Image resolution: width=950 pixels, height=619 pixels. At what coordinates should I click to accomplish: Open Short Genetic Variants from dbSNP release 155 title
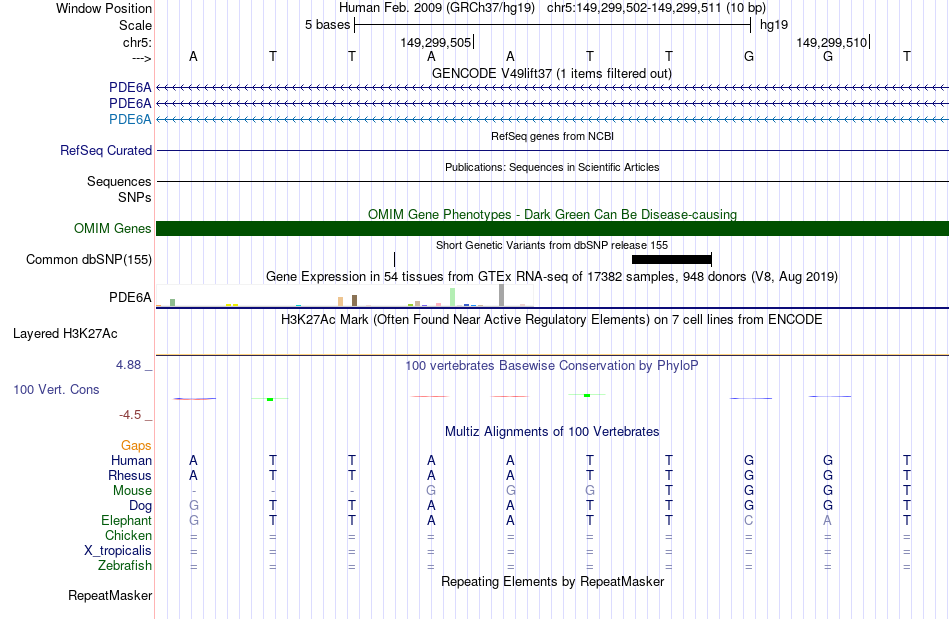(x=552, y=245)
